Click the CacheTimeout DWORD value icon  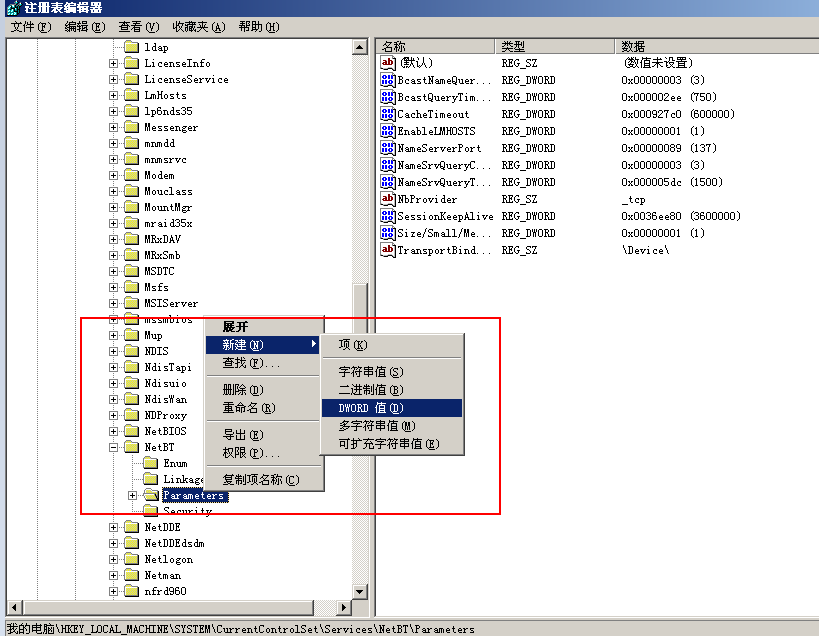click(x=388, y=114)
